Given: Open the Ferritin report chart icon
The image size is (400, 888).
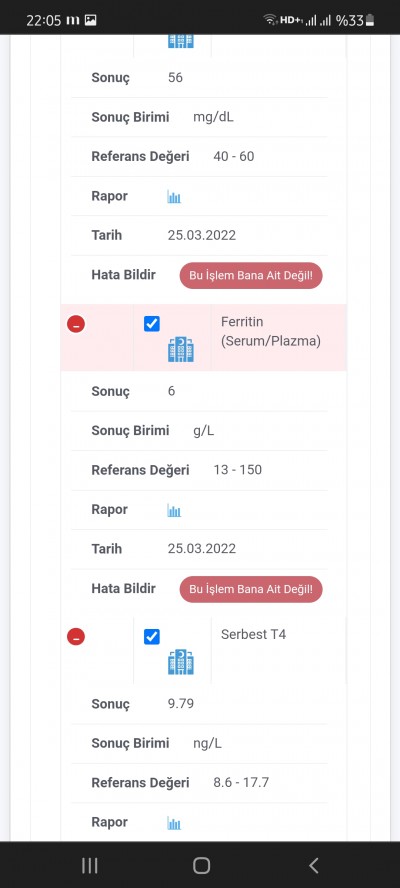Looking at the screenshot, I should click(x=174, y=510).
